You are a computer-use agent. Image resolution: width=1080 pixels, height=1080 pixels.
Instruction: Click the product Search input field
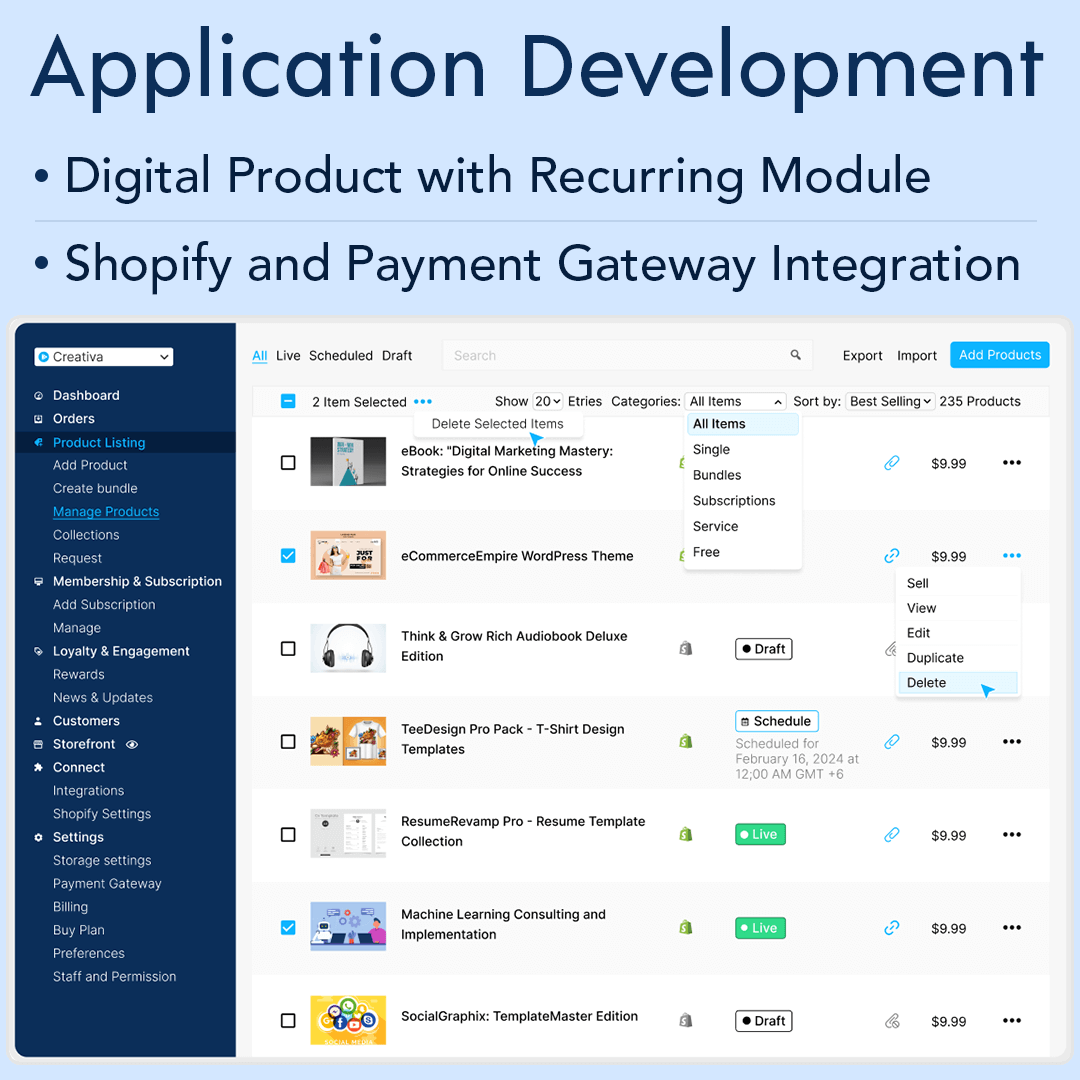tap(627, 355)
